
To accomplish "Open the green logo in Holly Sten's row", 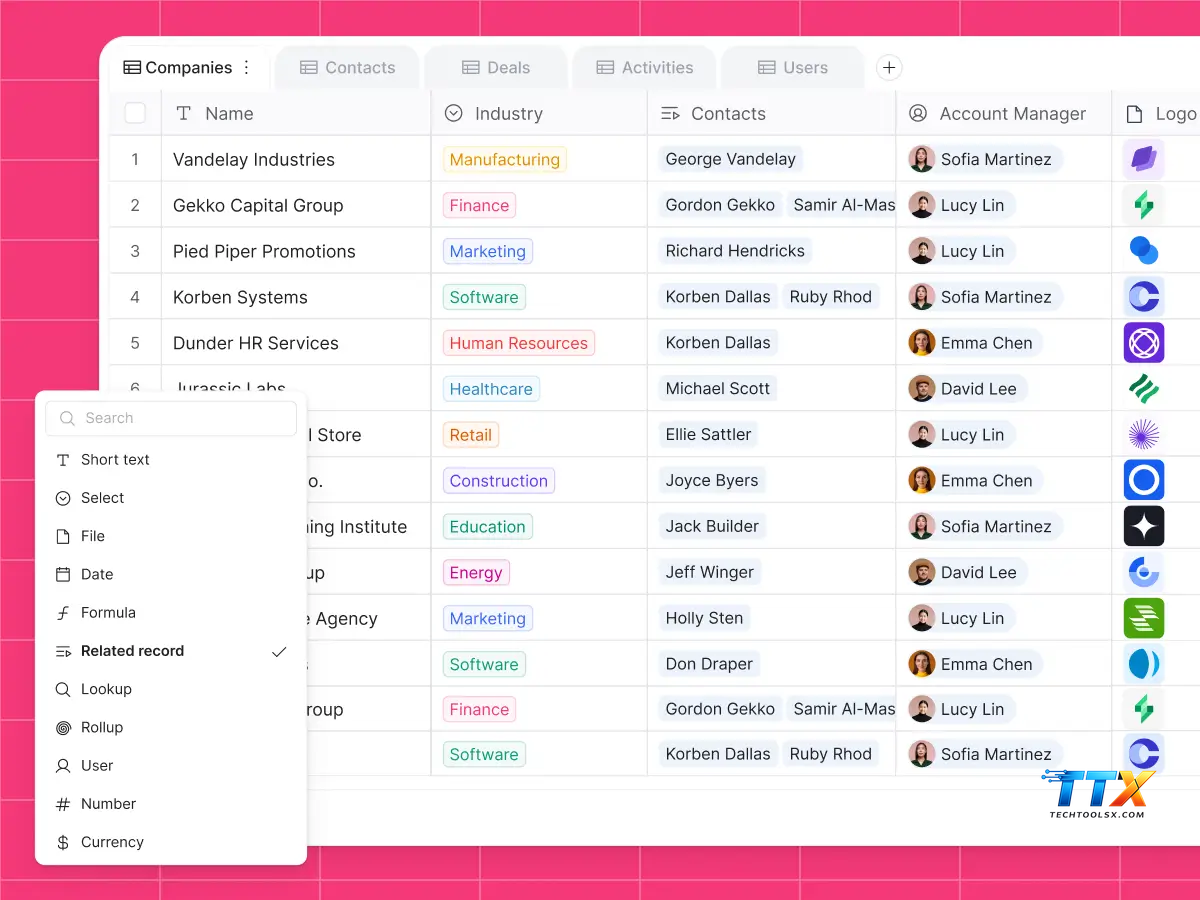I will [1143, 618].
